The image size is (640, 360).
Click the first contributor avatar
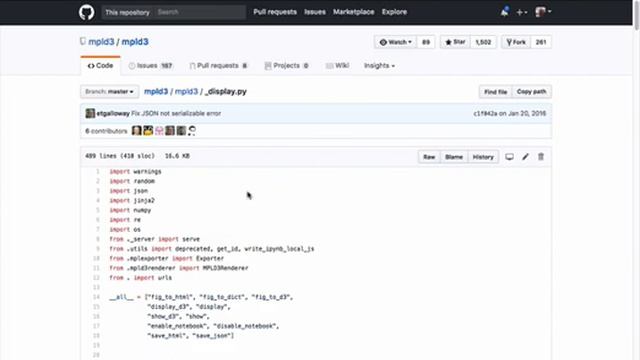tap(136, 131)
